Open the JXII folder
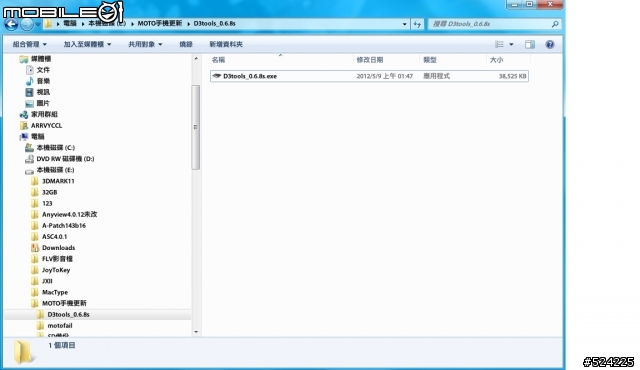 pos(47,281)
